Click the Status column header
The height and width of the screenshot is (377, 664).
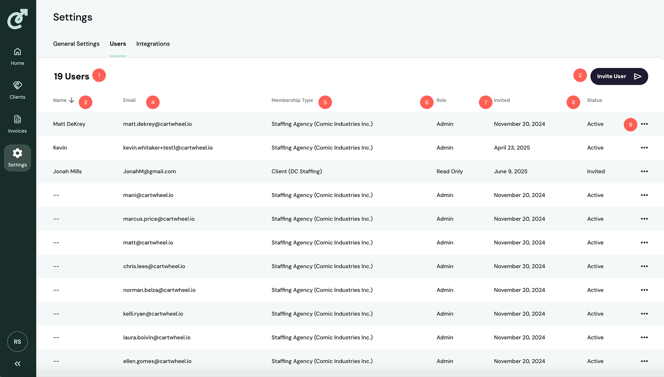(x=594, y=100)
